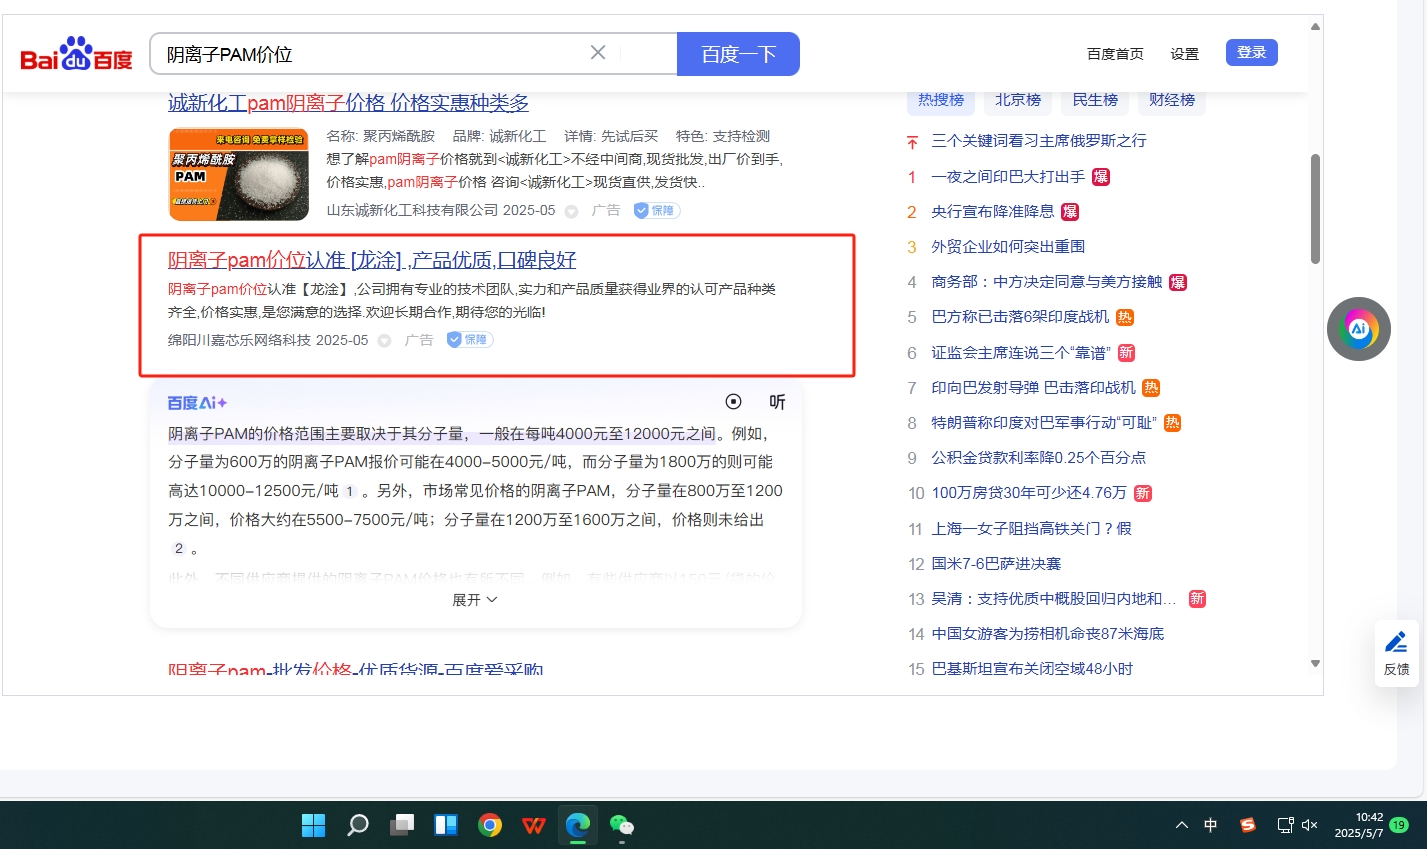Click the 聚丙烯酰胺 PAM product thumbnail
The height and width of the screenshot is (849, 1427).
tap(239, 174)
